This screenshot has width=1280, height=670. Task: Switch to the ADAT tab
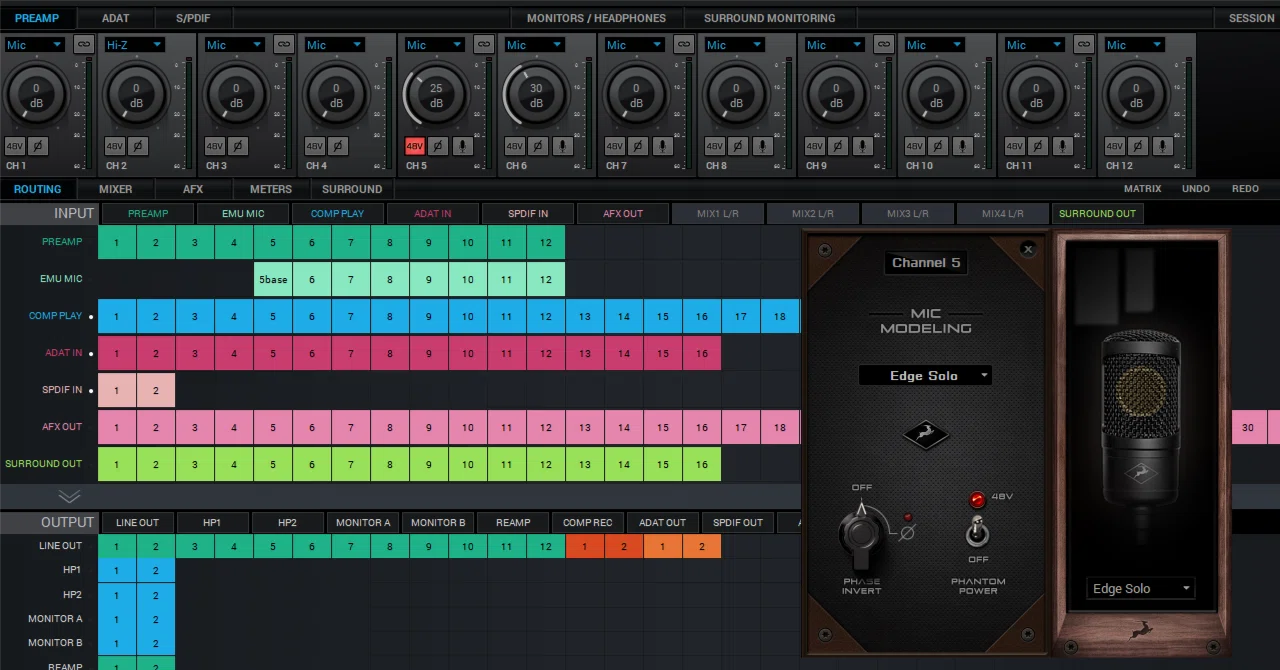(x=115, y=18)
